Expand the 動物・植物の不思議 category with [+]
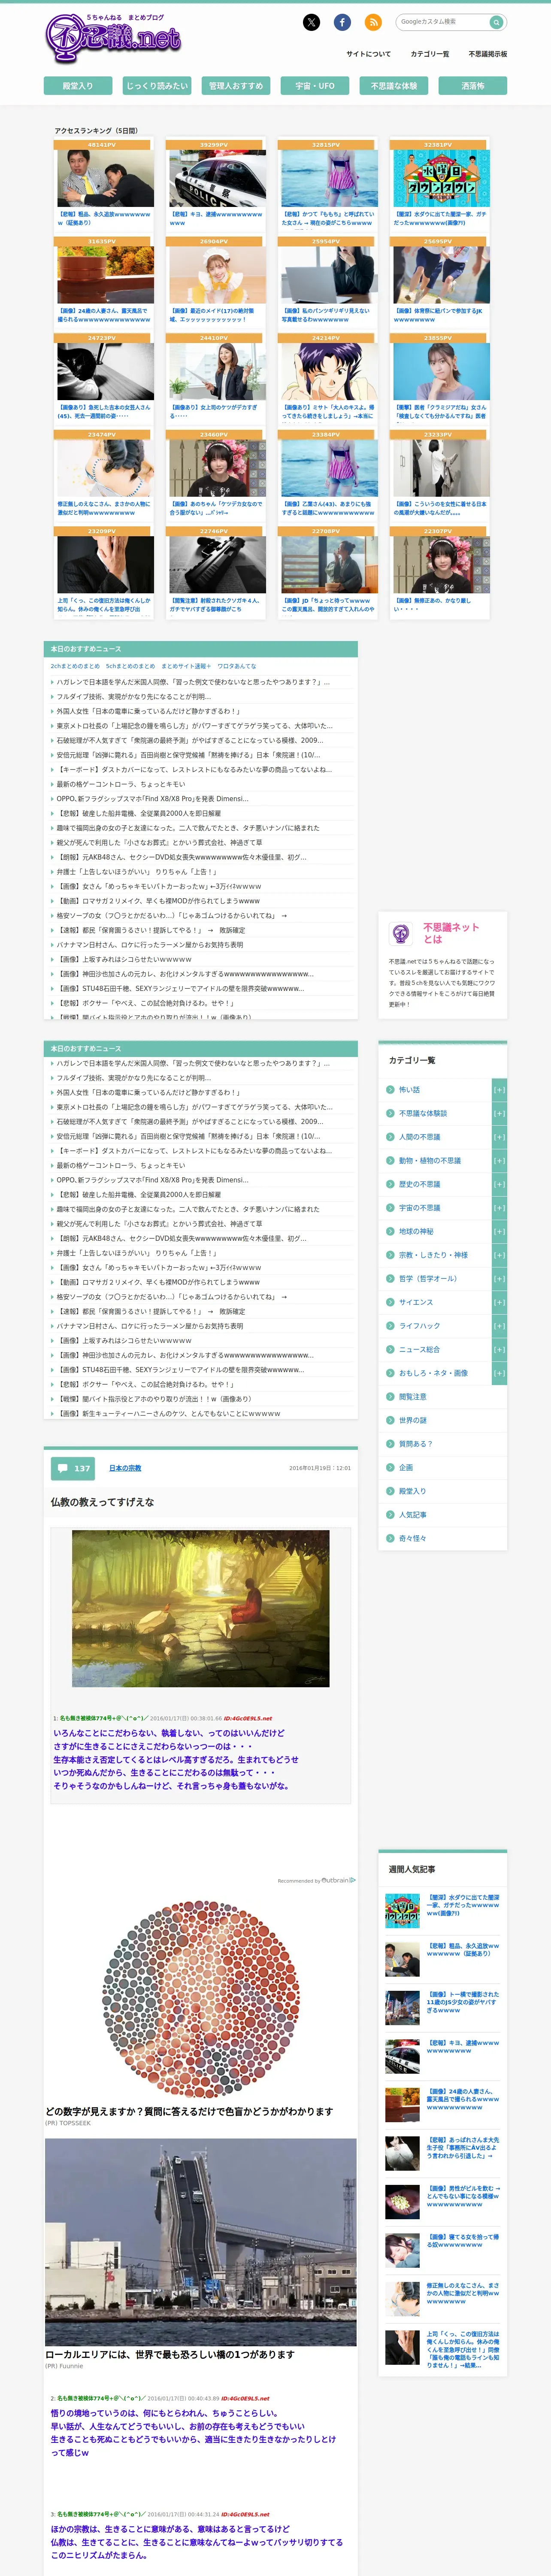This screenshot has height=2576, width=551. click(x=499, y=1161)
